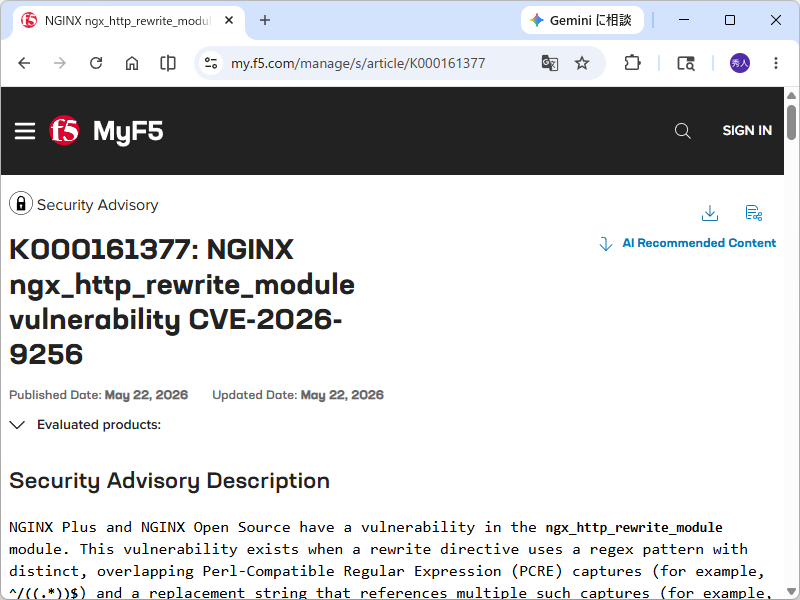This screenshot has width=800, height=600.
Task: Click the MyF5 wordmark text
Action: pos(128,131)
